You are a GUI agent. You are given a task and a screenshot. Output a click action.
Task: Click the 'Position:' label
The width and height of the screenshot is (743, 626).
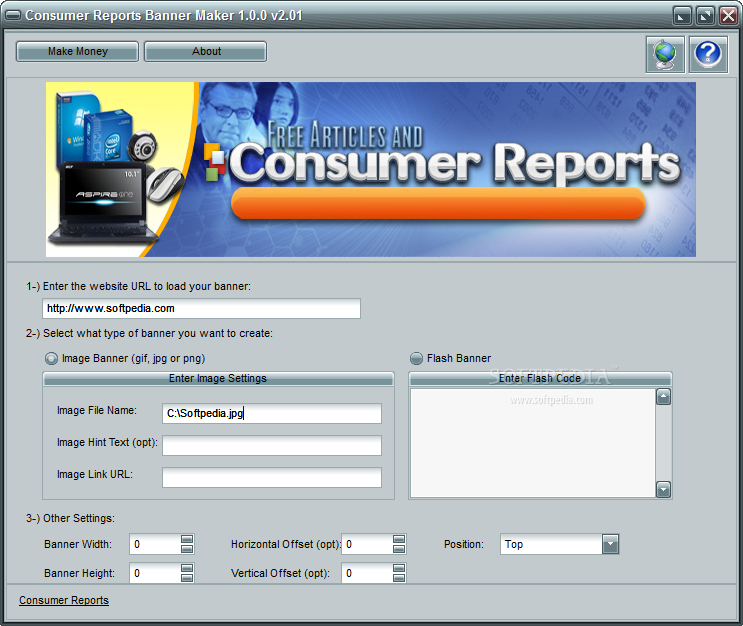(464, 544)
